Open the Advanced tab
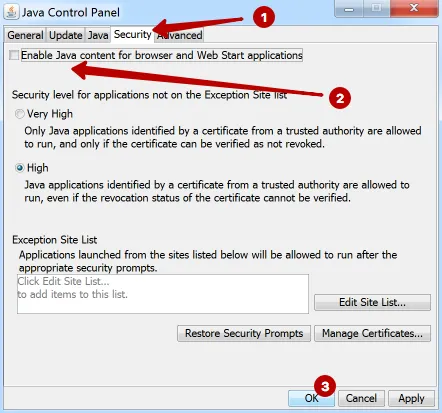442x413 pixels. pos(180,35)
